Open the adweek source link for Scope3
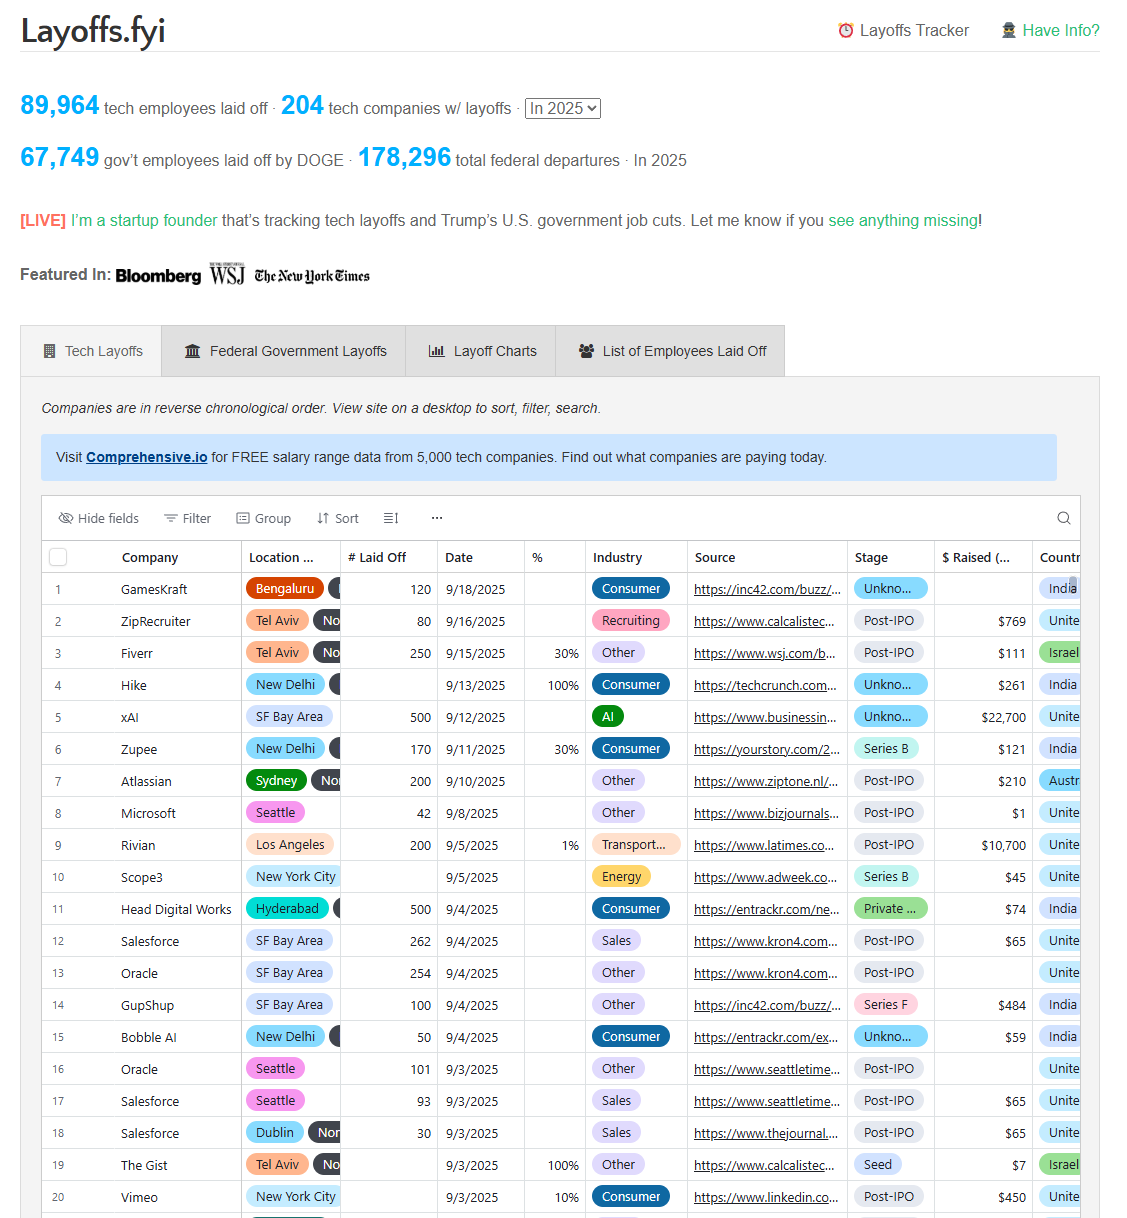1127x1218 pixels. (x=766, y=877)
